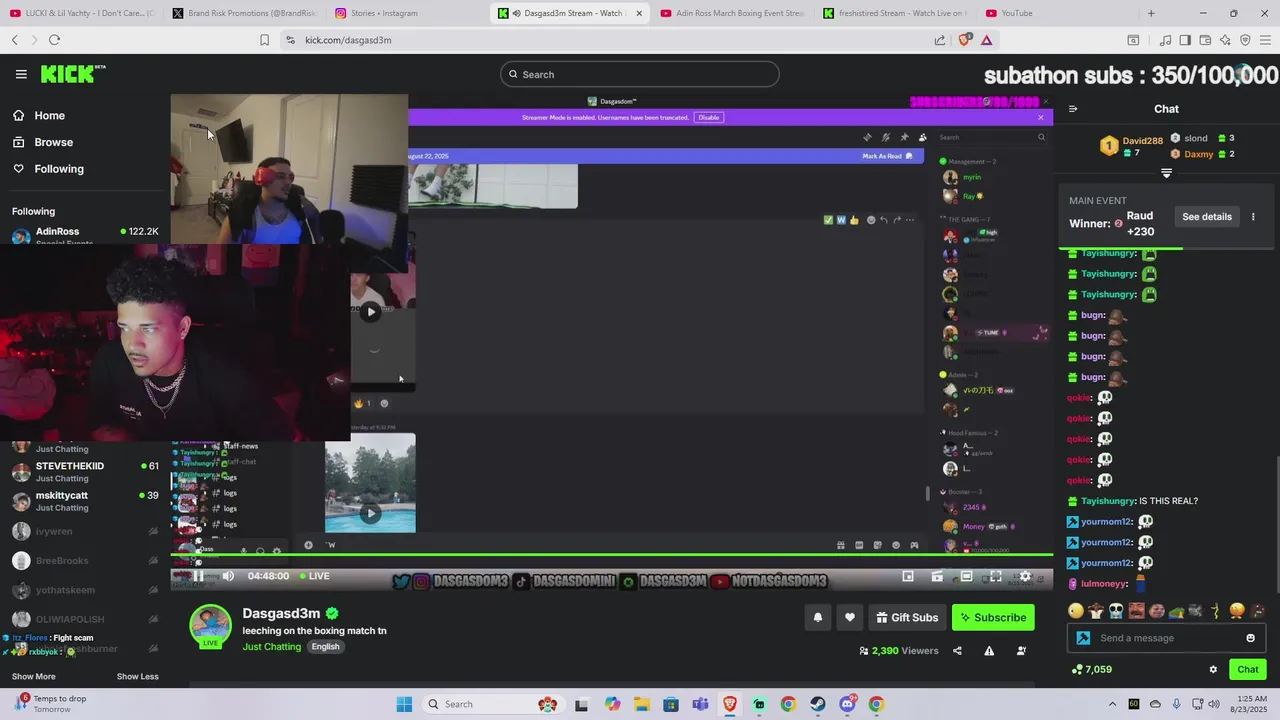The width and height of the screenshot is (1280, 720).
Task: Click Dasgasd3m channel avatar
Action: 210,627
